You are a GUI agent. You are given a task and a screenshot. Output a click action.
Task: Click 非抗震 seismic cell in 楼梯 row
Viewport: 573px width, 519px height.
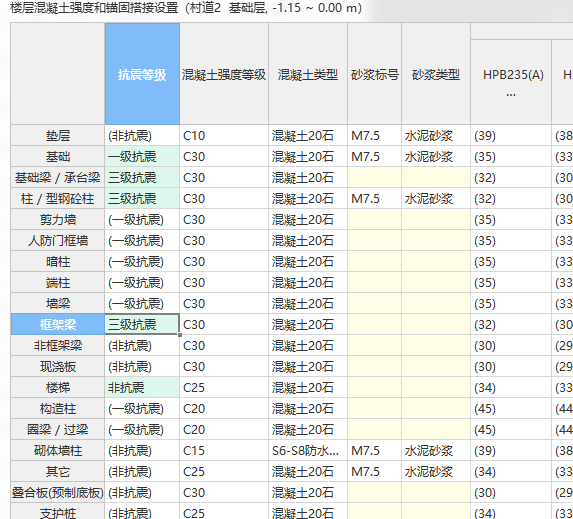click(x=142, y=387)
